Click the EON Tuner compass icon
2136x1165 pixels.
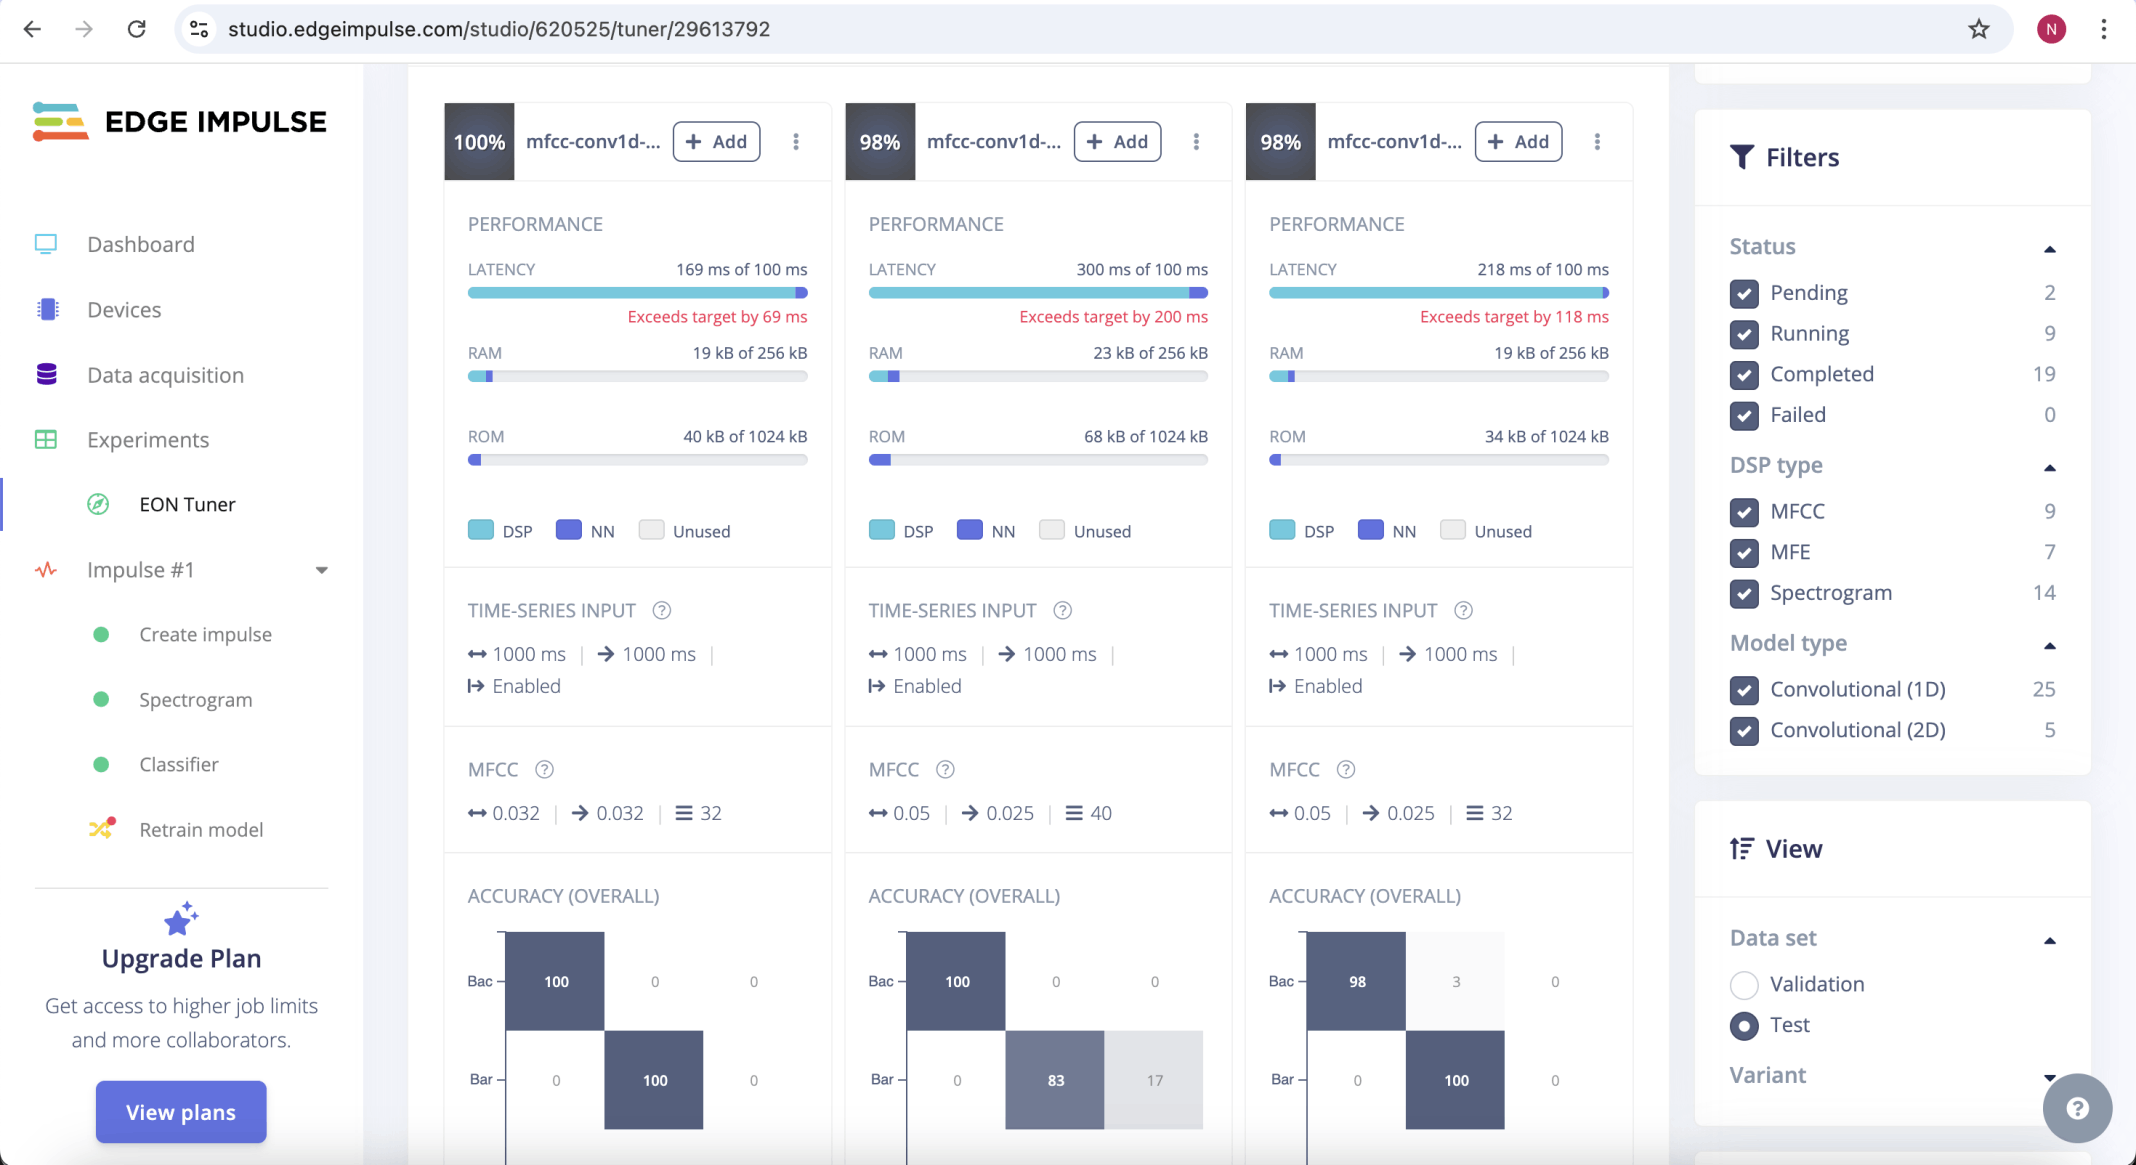(98, 504)
